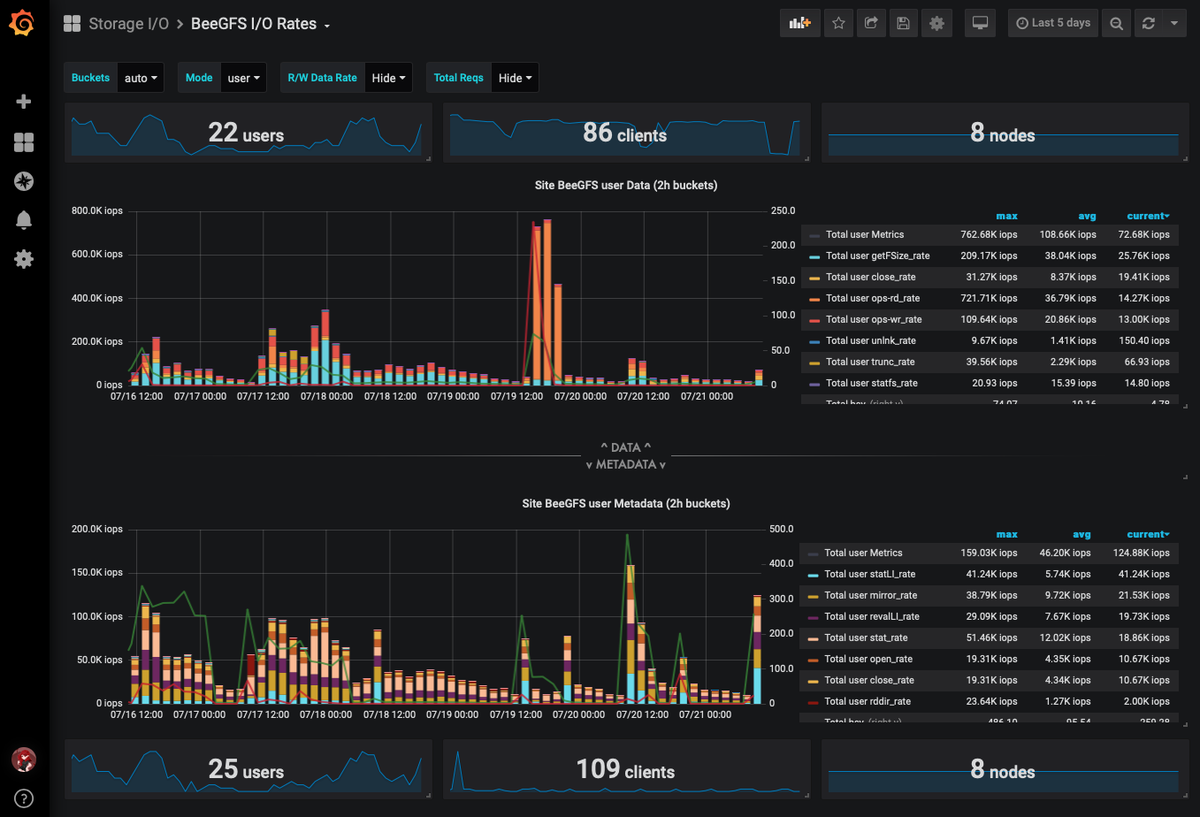Open the Help question mark icon

click(24, 798)
